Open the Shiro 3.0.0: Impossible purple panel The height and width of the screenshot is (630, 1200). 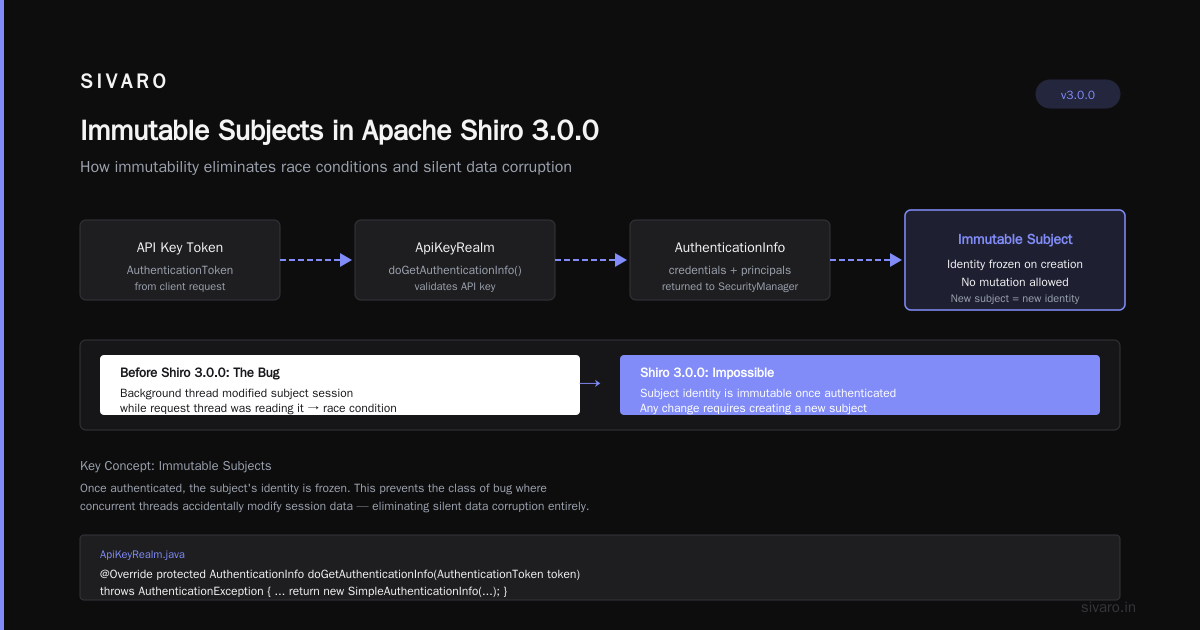click(x=860, y=385)
